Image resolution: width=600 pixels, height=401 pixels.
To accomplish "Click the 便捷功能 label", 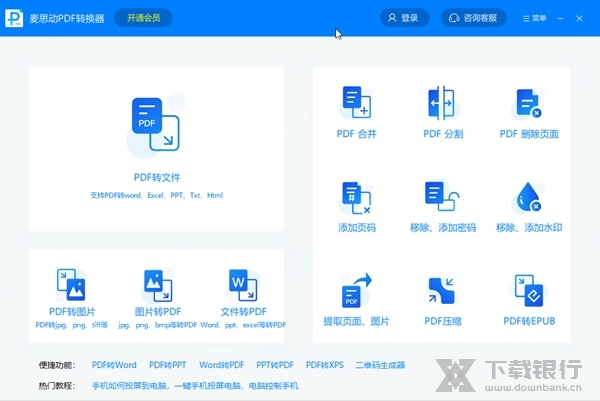I will [x=57, y=365].
